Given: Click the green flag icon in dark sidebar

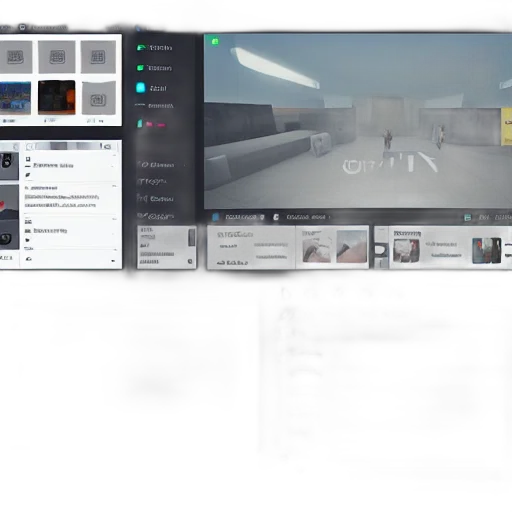Looking at the screenshot, I should [141, 48].
